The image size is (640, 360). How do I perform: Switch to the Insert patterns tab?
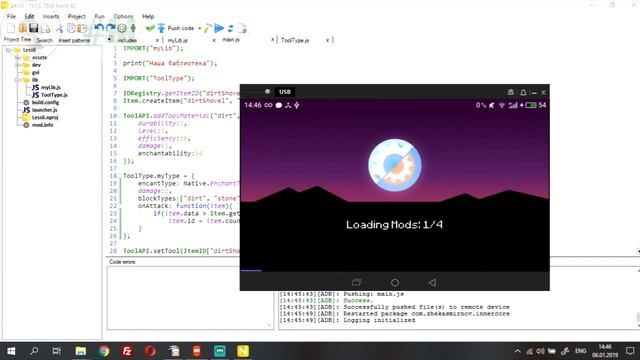(74, 40)
